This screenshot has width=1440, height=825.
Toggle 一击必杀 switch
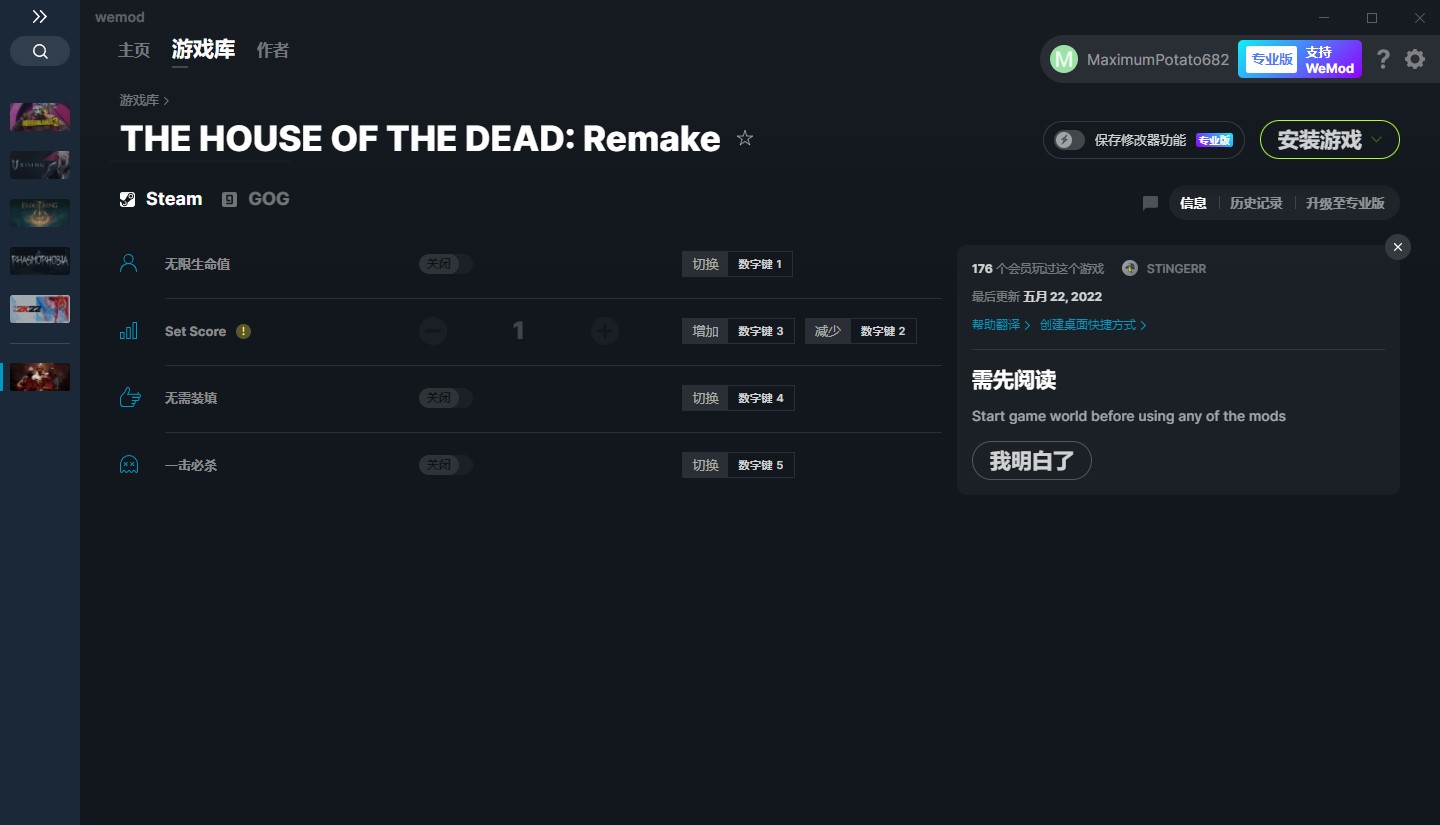446,465
